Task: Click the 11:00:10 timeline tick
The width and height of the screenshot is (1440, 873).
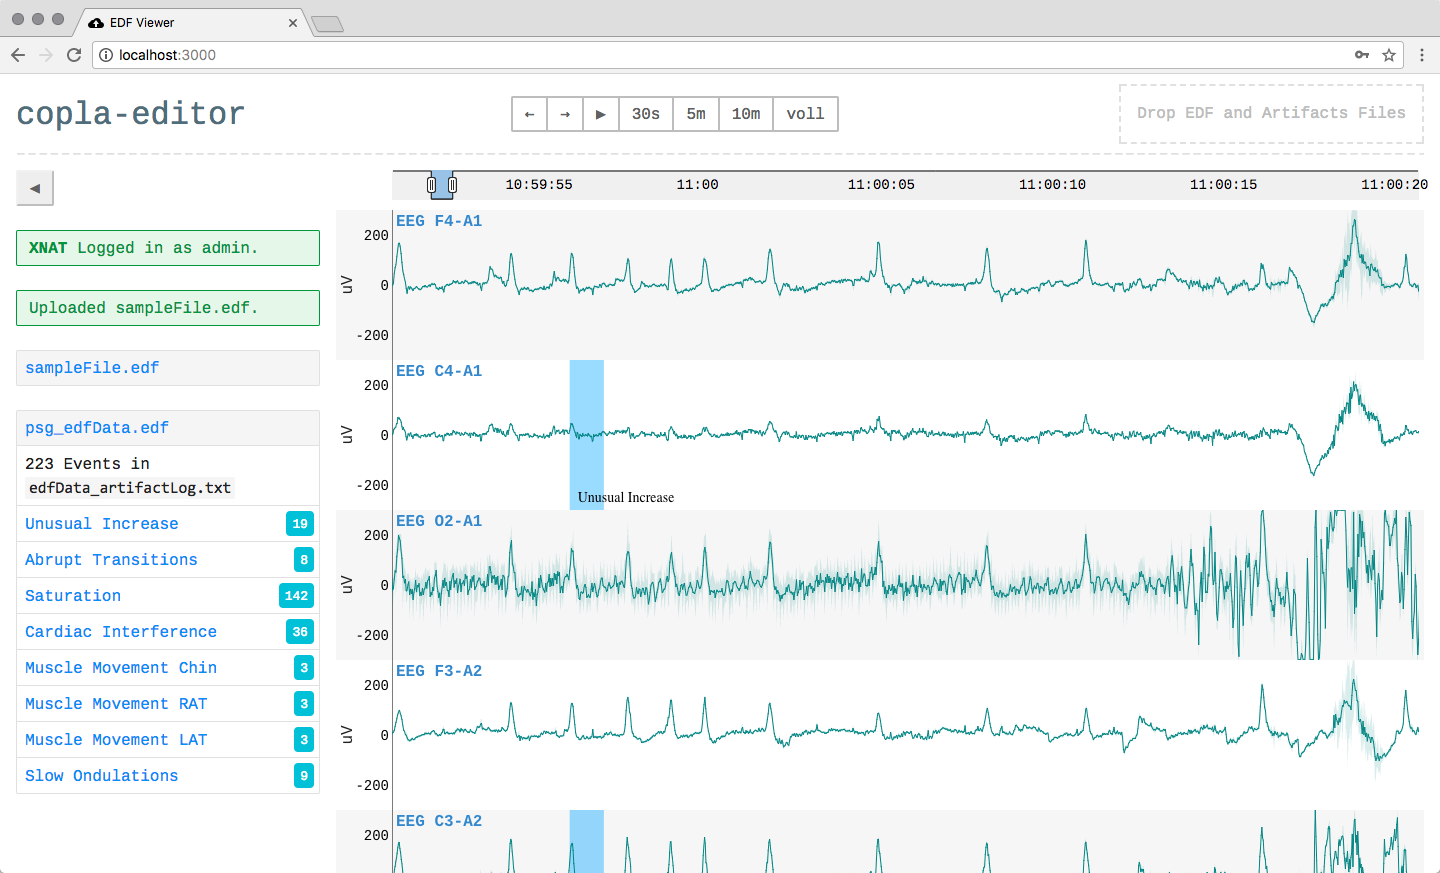Action: 1052,185
